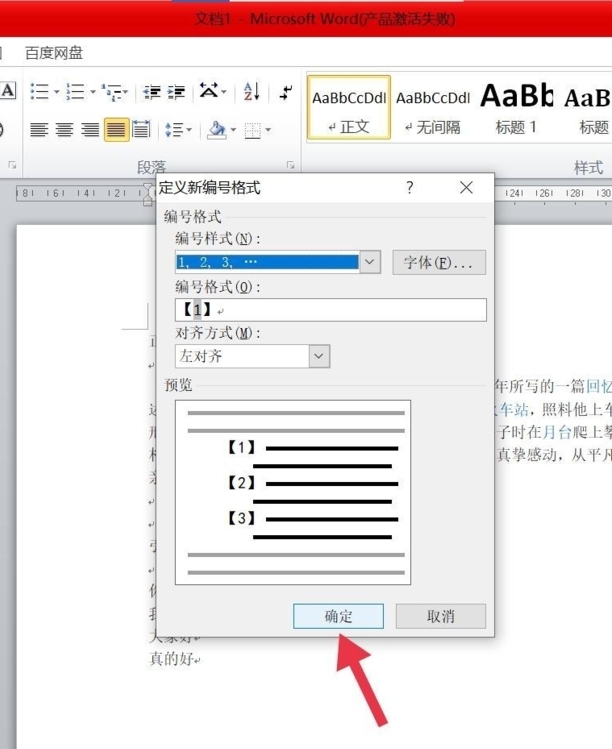Toggle justified alignment button
Image resolution: width=612 pixels, height=749 pixels.
coord(116,130)
